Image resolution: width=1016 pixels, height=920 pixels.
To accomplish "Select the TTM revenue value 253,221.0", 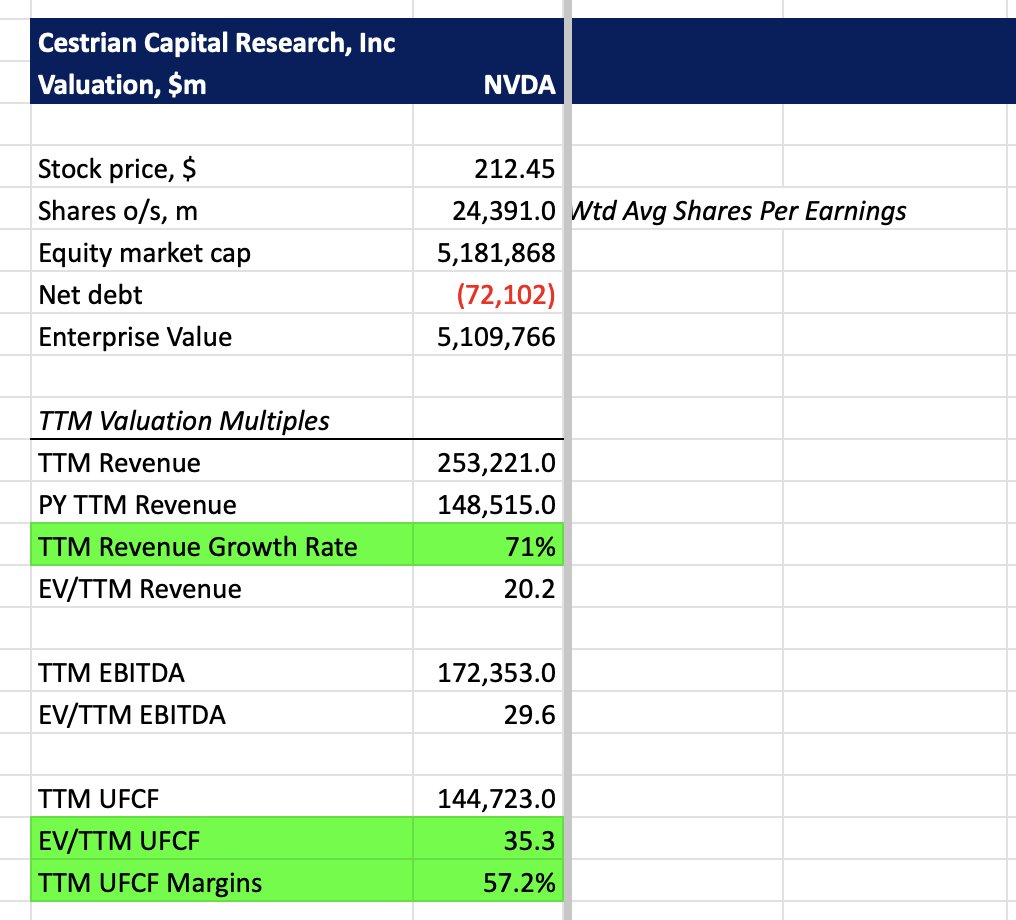I will point(489,462).
